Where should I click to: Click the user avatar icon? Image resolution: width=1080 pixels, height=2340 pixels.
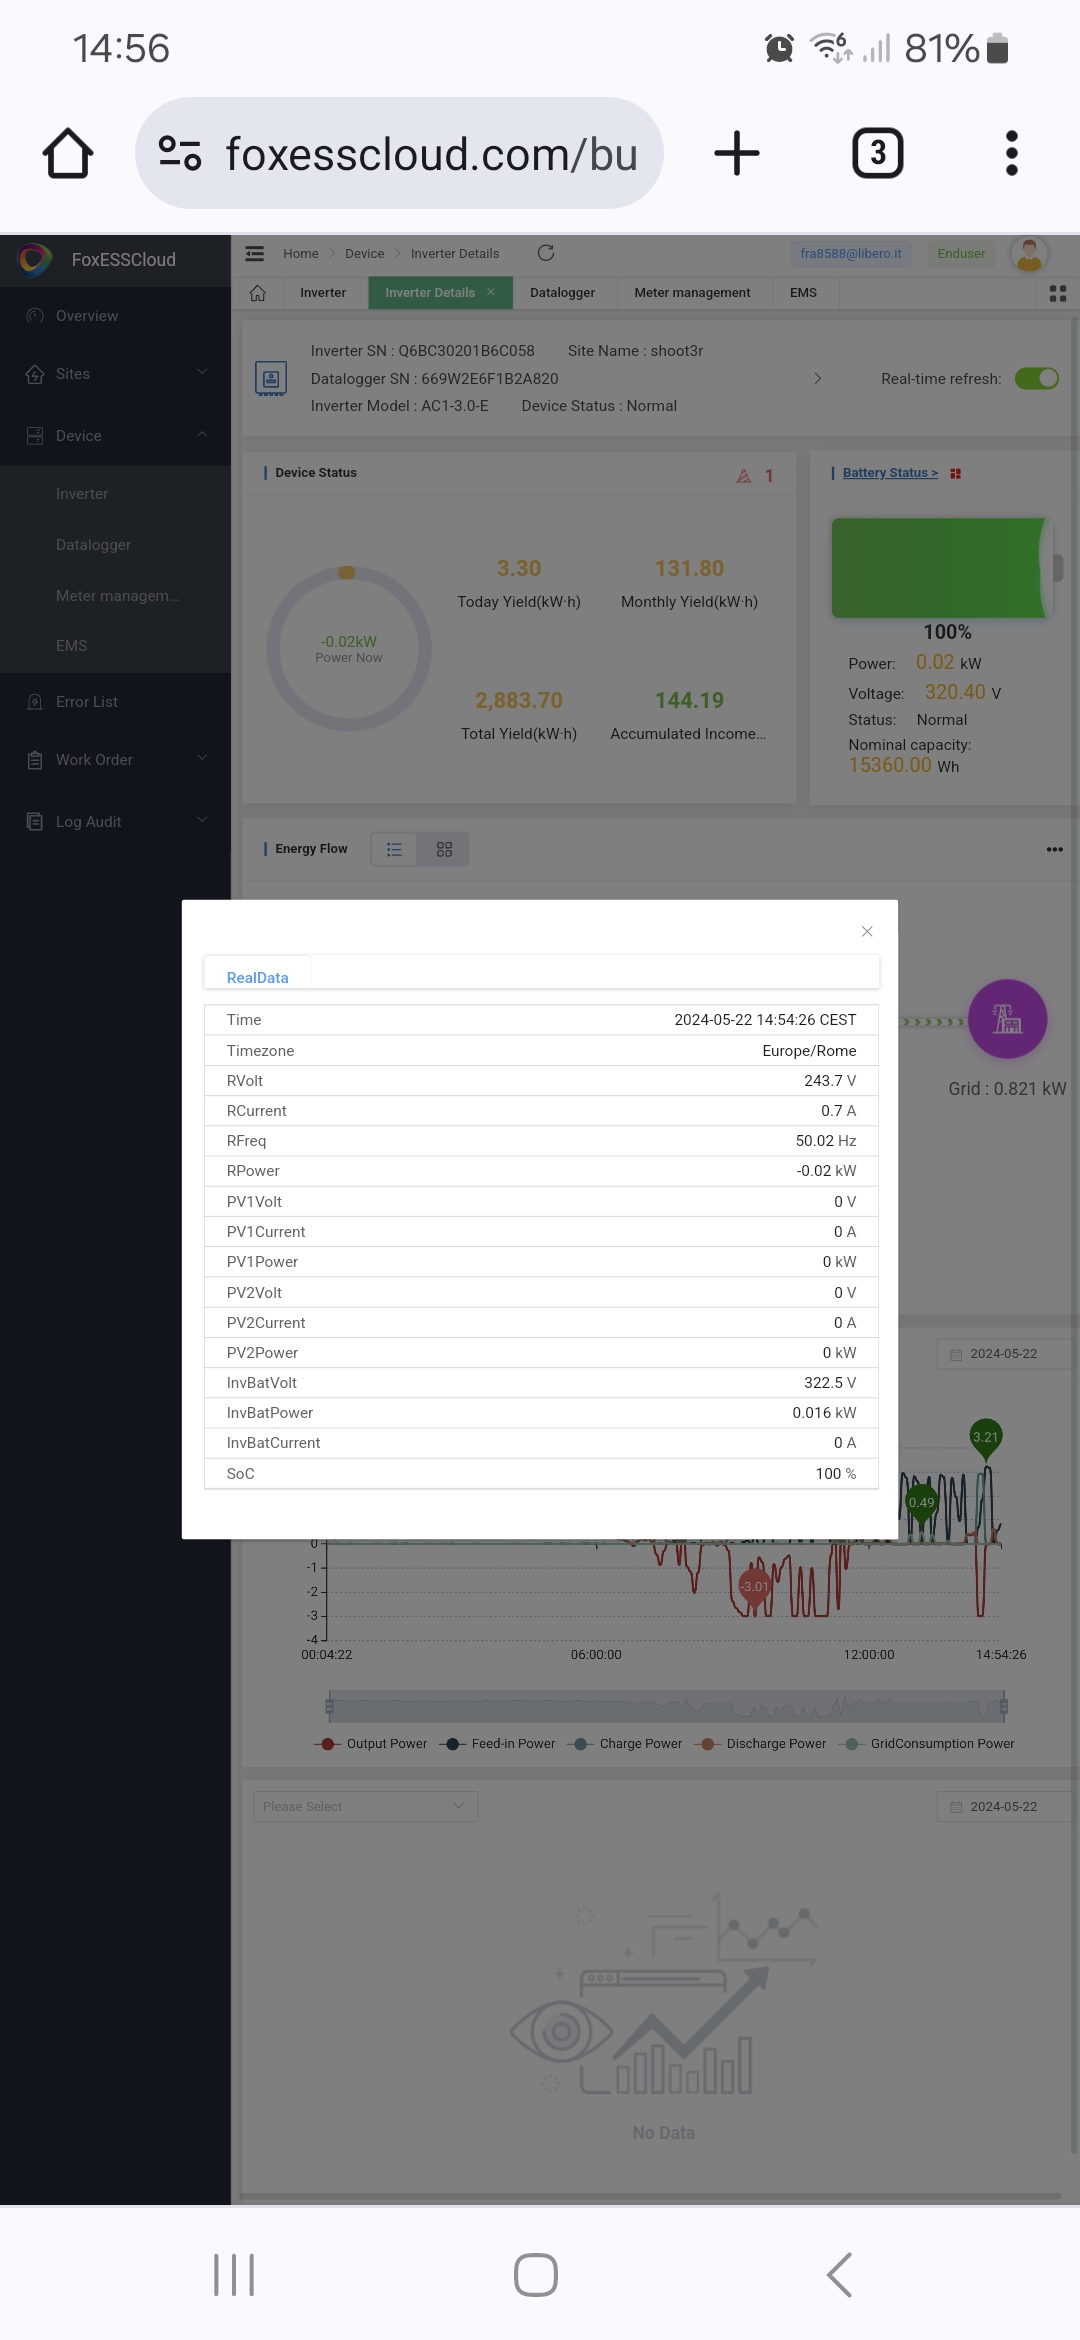click(1028, 254)
